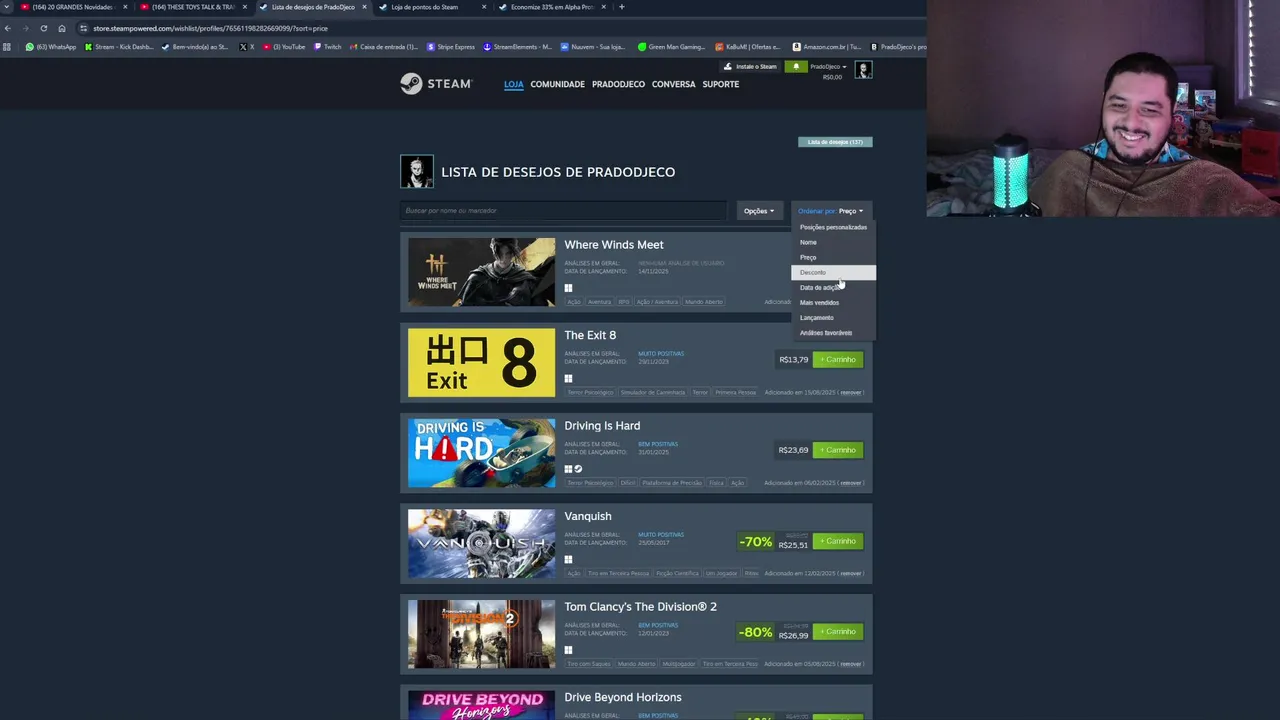Open the CONVERSA navigation tab
Image resolution: width=1280 pixels, height=720 pixels.
click(x=673, y=84)
